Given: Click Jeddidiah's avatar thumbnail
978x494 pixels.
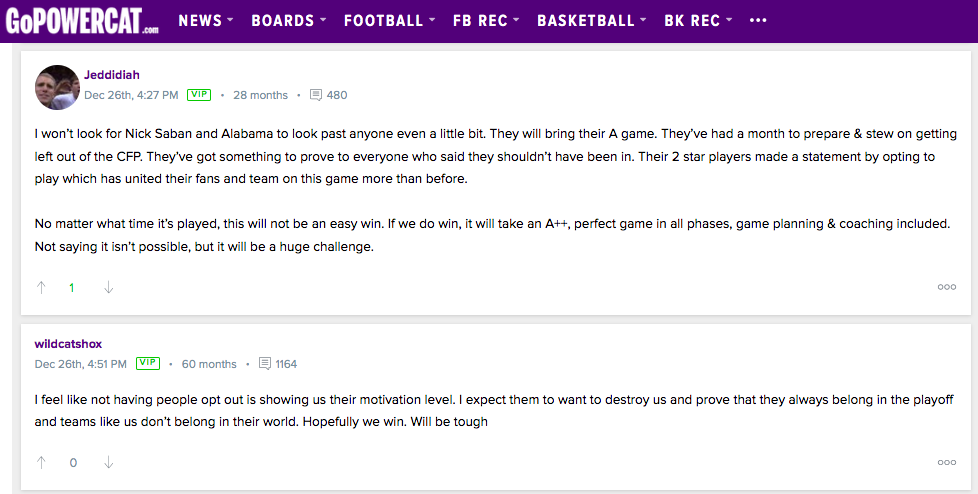Looking at the screenshot, I should (57, 87).
